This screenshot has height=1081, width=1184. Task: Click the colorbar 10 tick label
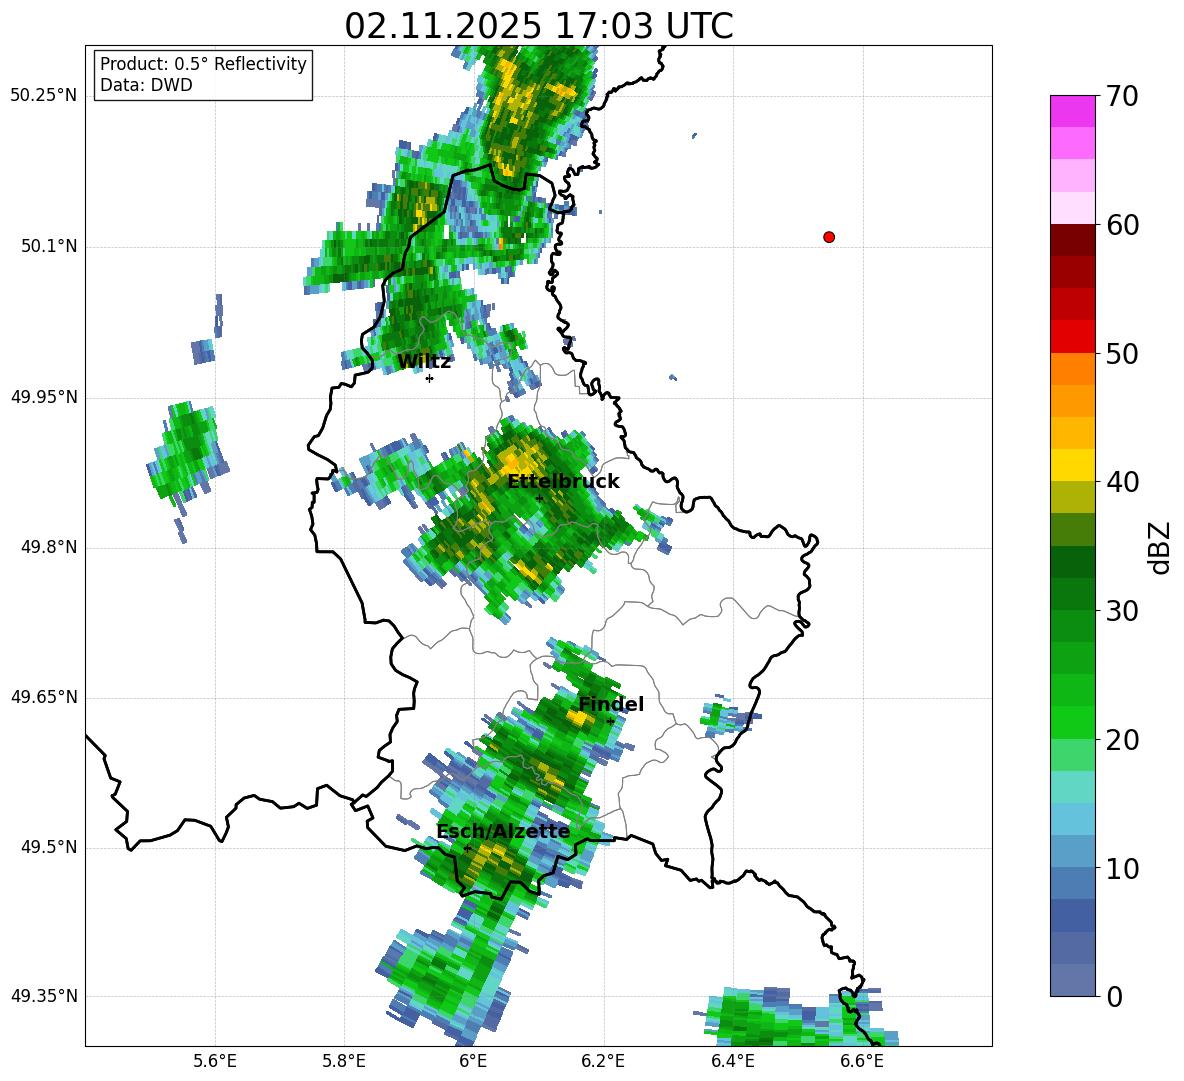(1122, 868)
